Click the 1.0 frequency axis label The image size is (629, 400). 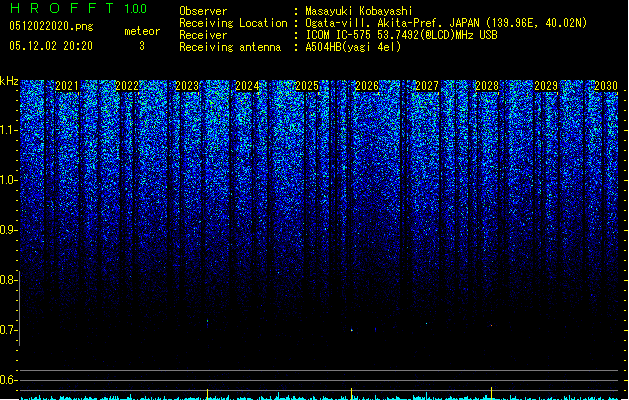tap(8, 180)
